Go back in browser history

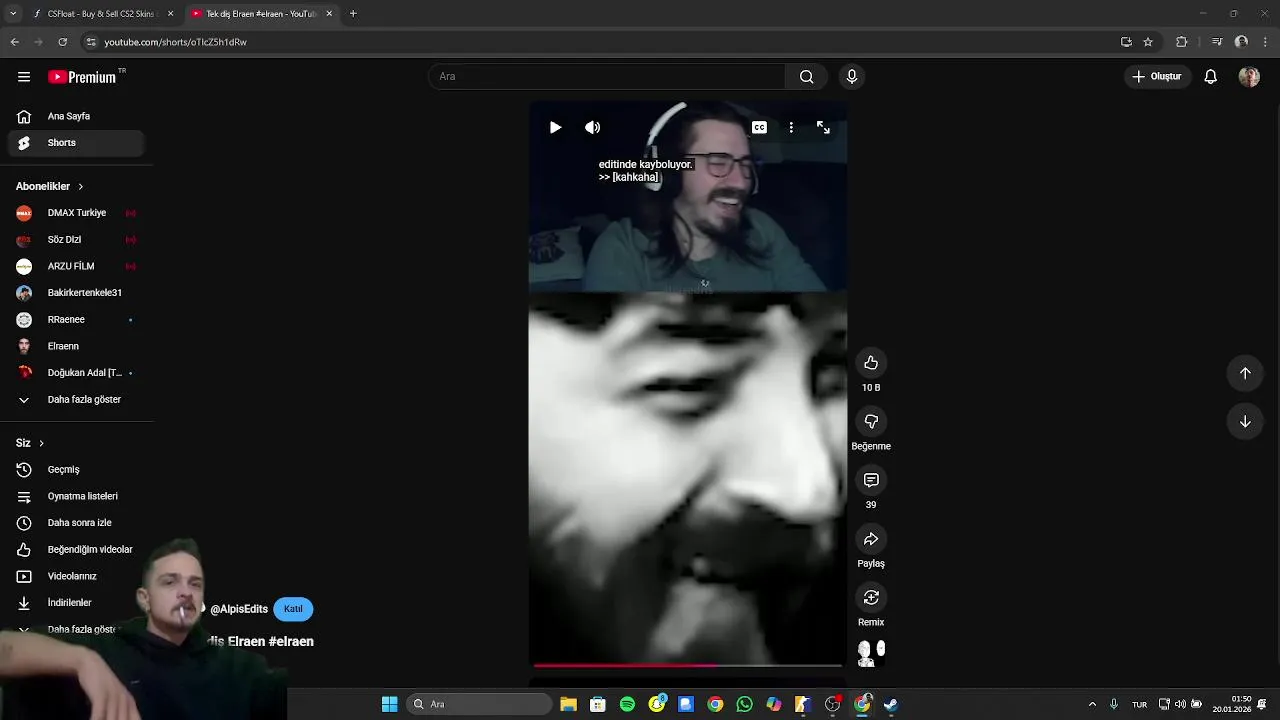(15, 42)
